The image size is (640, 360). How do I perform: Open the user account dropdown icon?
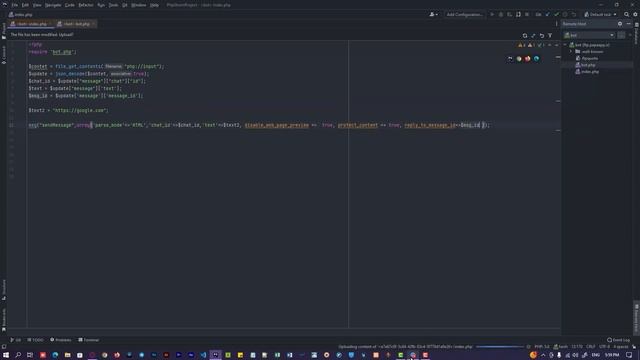pyautogui.click(x=433, y=14)
